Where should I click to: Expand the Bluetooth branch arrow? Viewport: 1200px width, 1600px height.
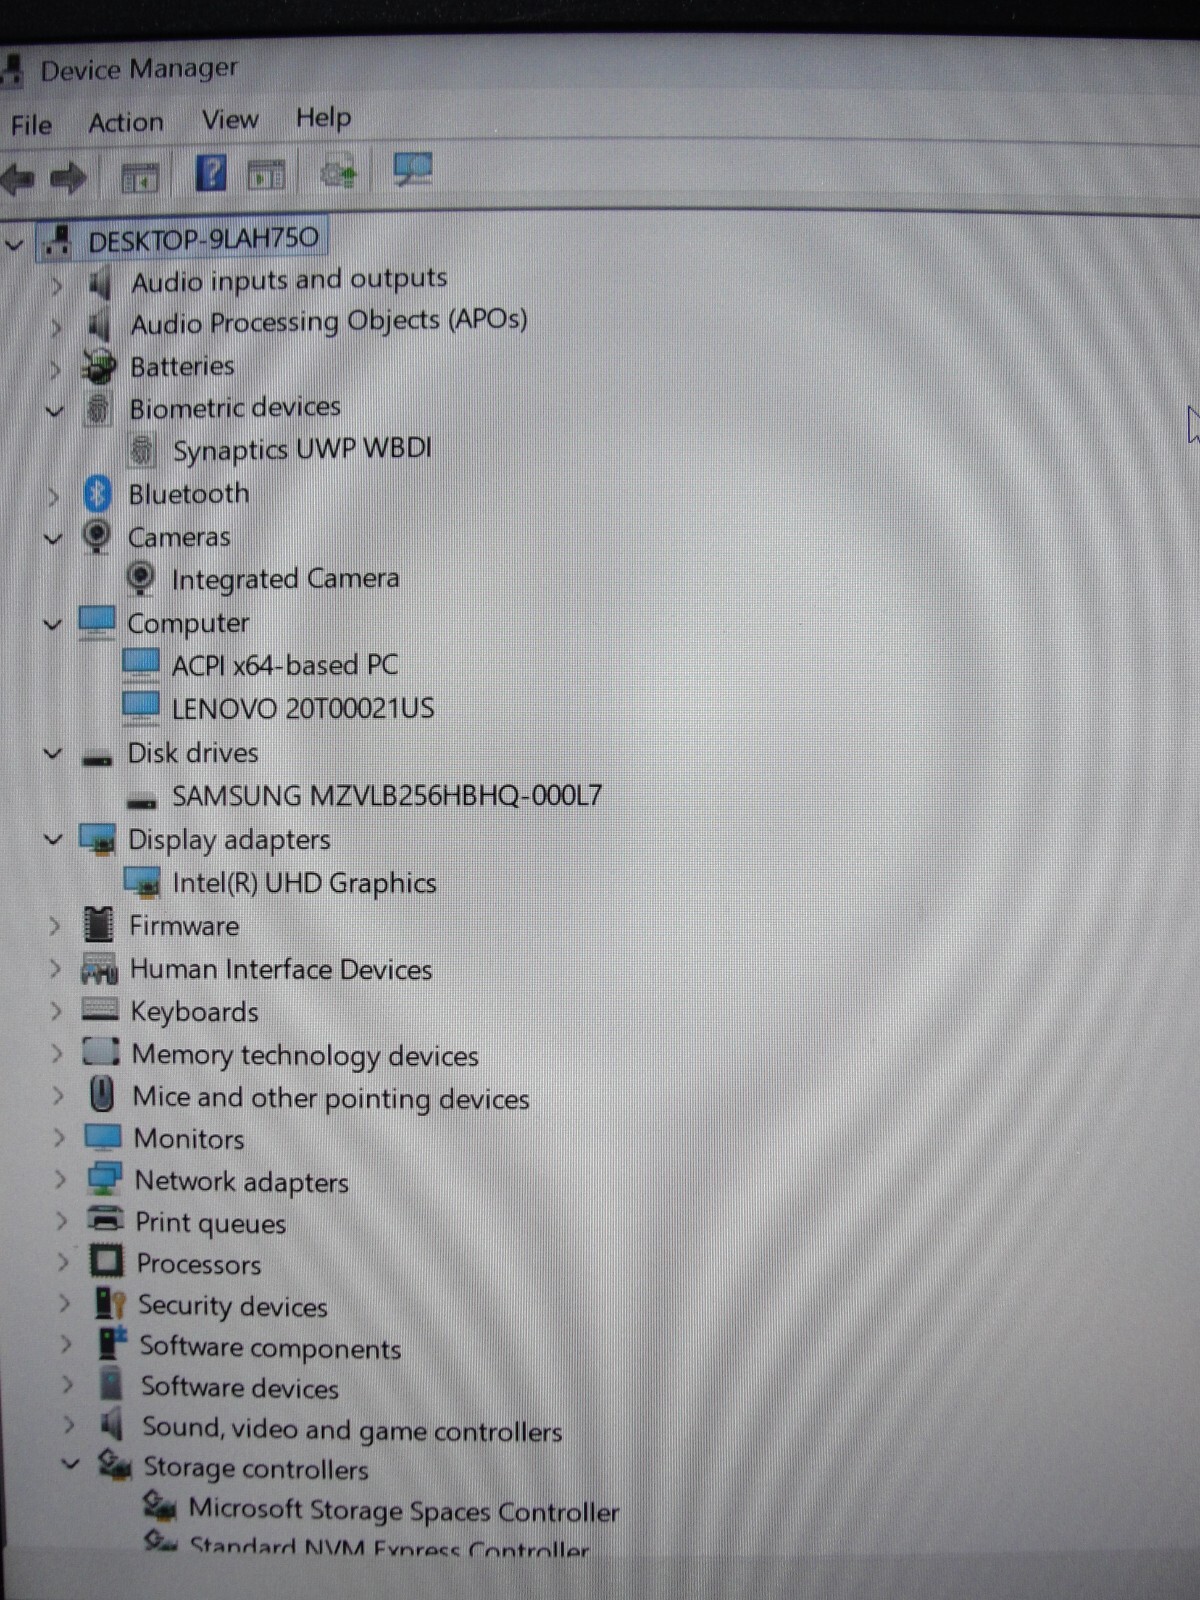click(x=54, y=495)
